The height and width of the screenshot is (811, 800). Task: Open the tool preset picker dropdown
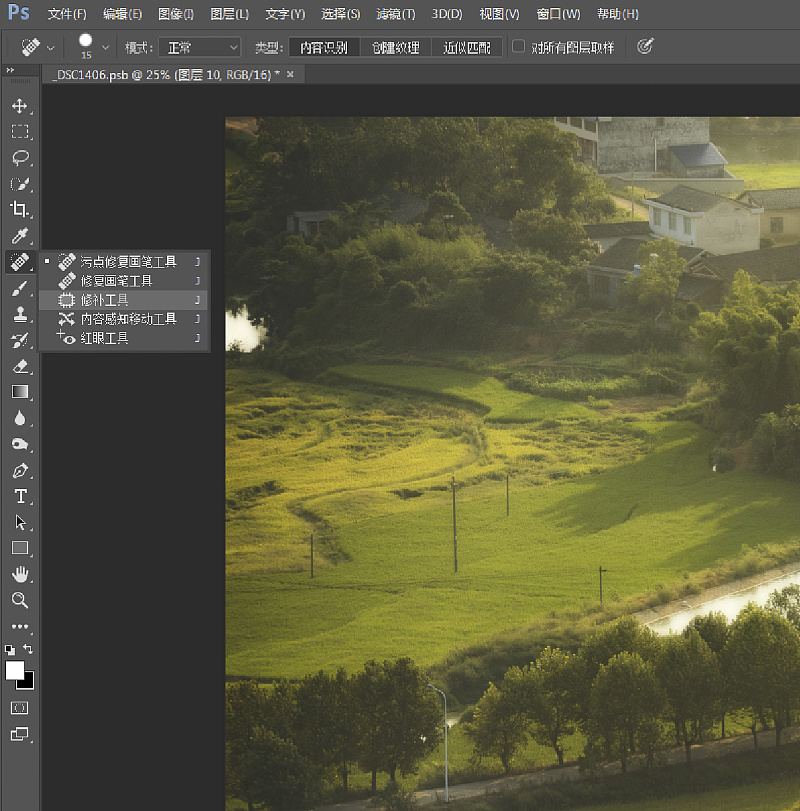point(51,48)
